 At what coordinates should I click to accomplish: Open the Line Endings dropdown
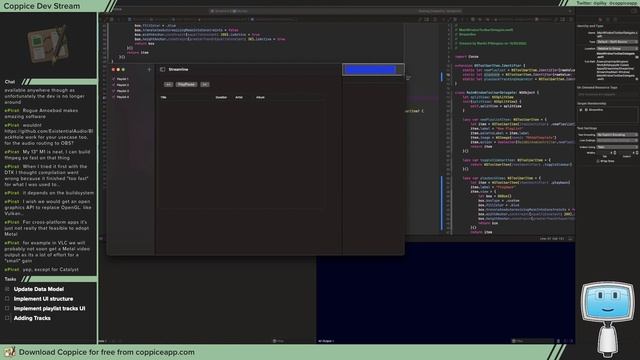(616, 141)
